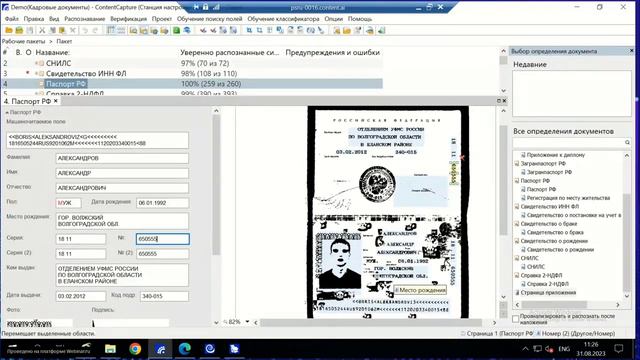Open File Explorer from the taskbar

point(110,349)
